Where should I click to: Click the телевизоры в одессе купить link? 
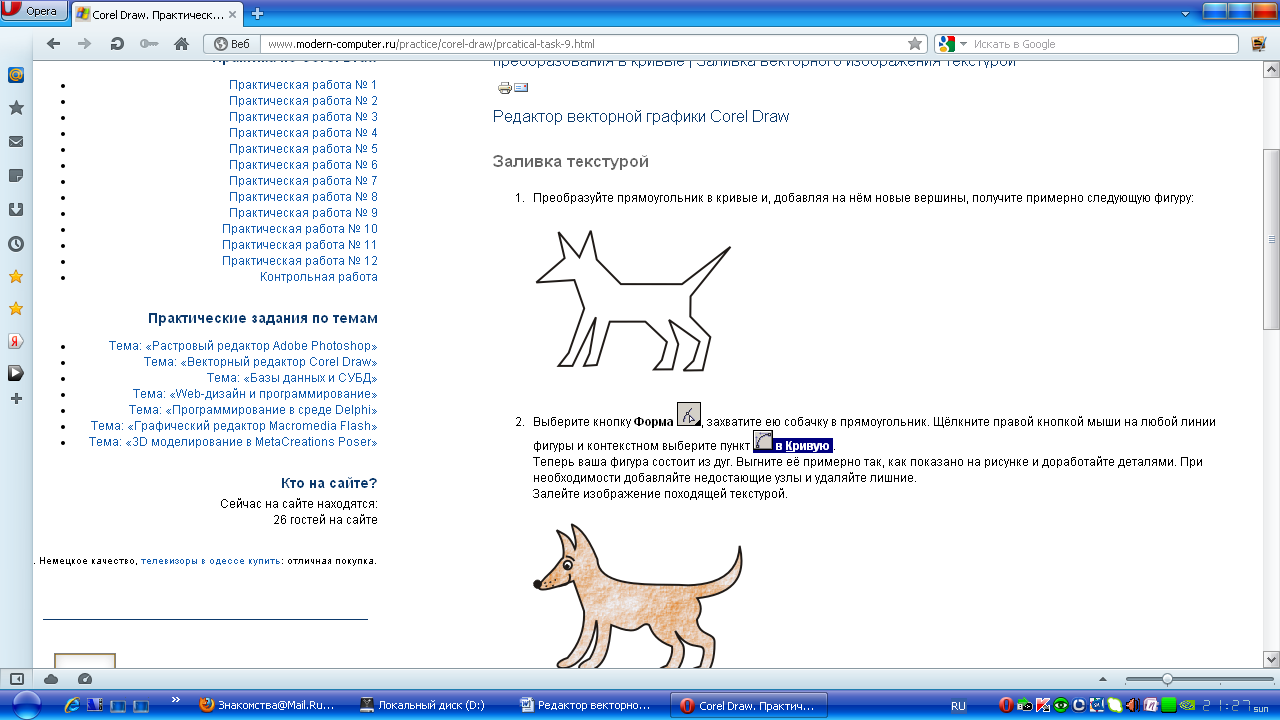[x=210, y=561]
